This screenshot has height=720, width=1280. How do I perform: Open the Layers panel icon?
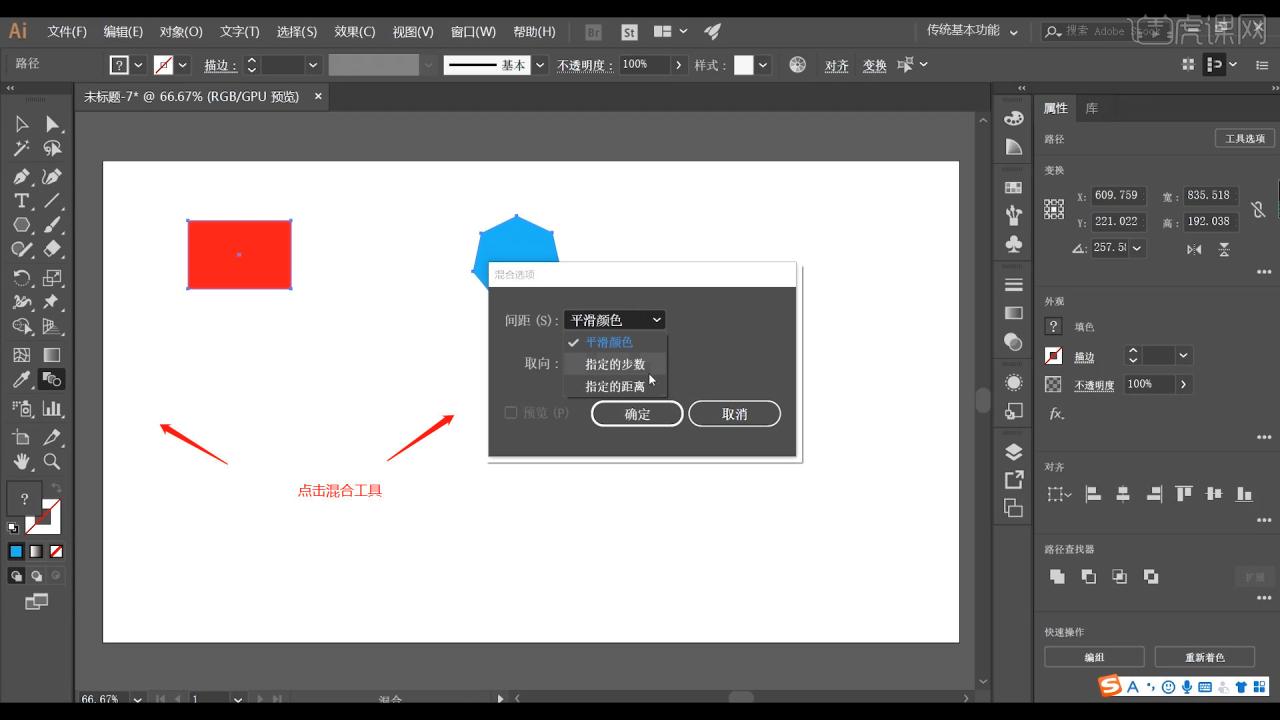(x=1013, y=451)
